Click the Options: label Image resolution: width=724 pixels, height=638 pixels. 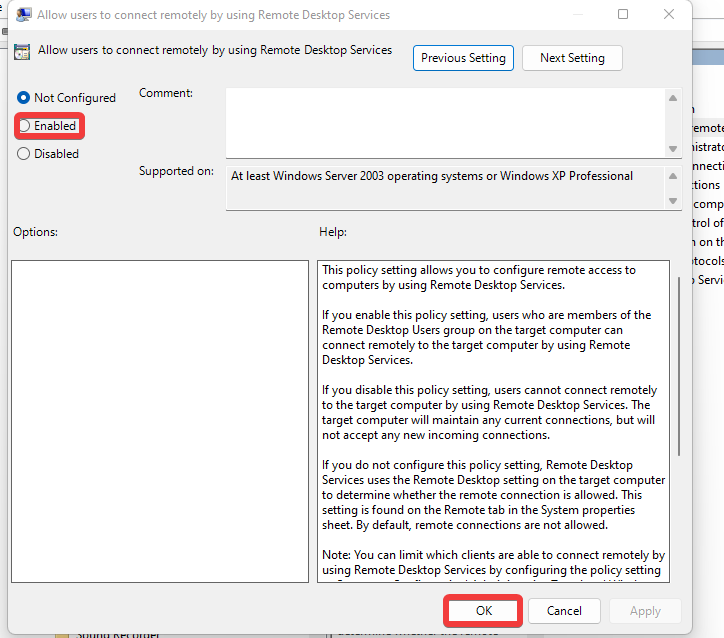pyautogui.click(x=36, y=232)
